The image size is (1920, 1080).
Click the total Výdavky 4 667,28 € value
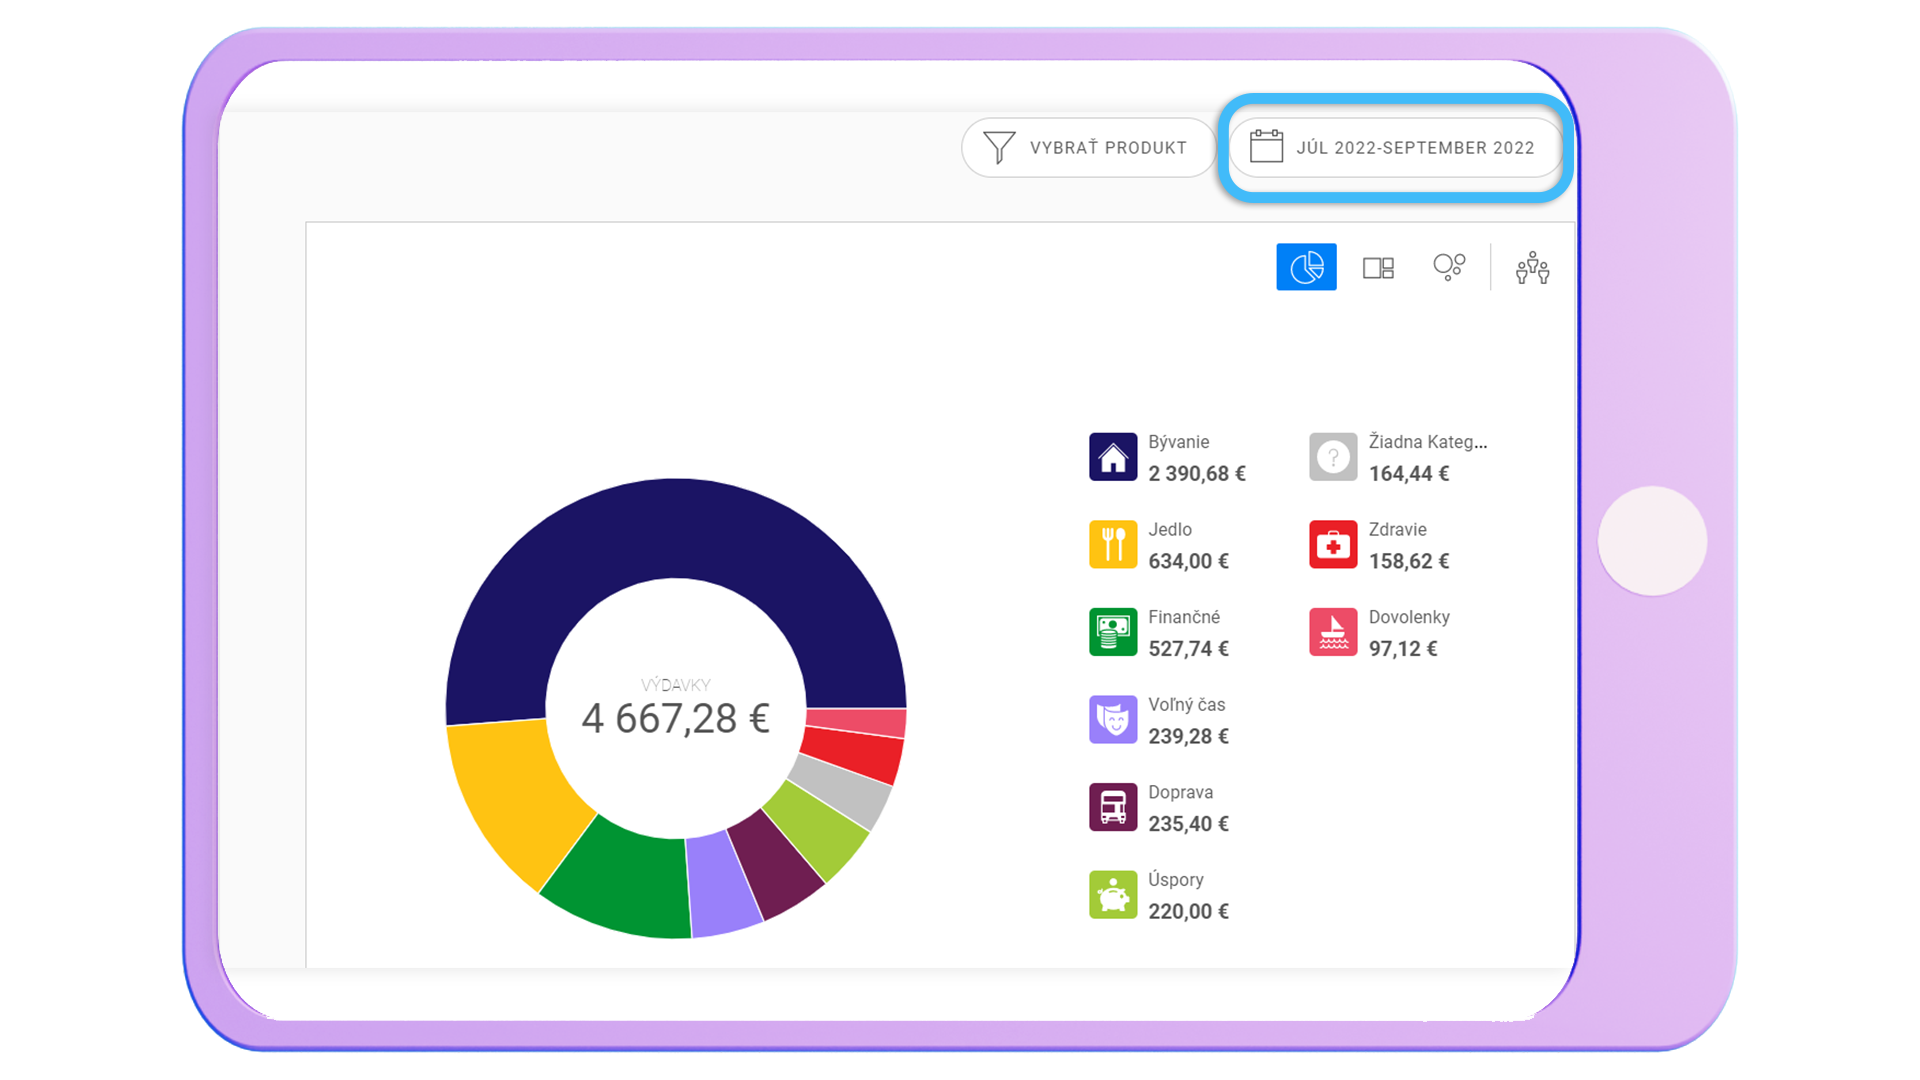(x=676, y=718)
